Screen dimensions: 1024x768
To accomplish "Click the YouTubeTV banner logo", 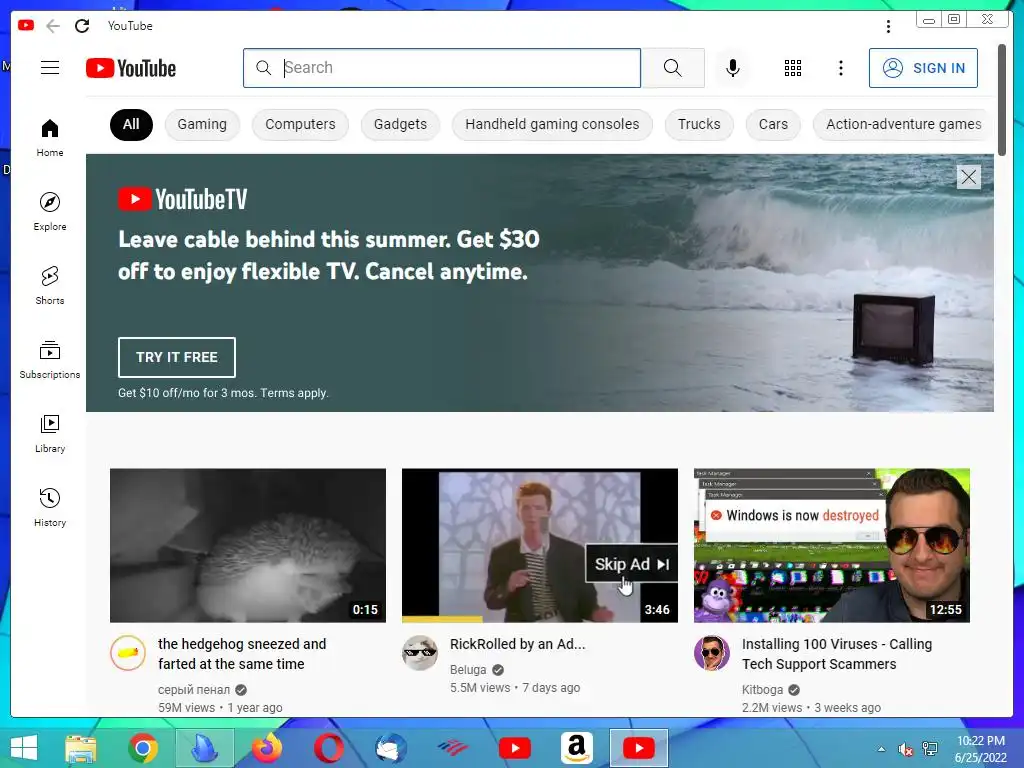I will point(183,199).
